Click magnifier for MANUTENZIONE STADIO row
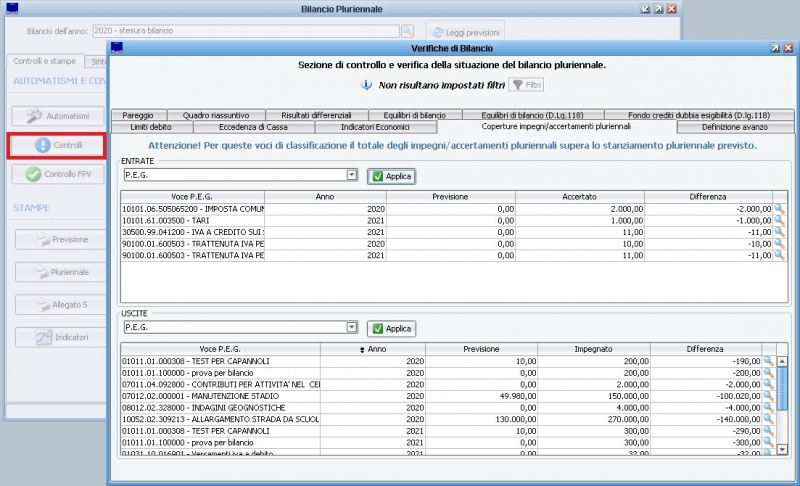 pyautogui.click(x=769, y=396)
